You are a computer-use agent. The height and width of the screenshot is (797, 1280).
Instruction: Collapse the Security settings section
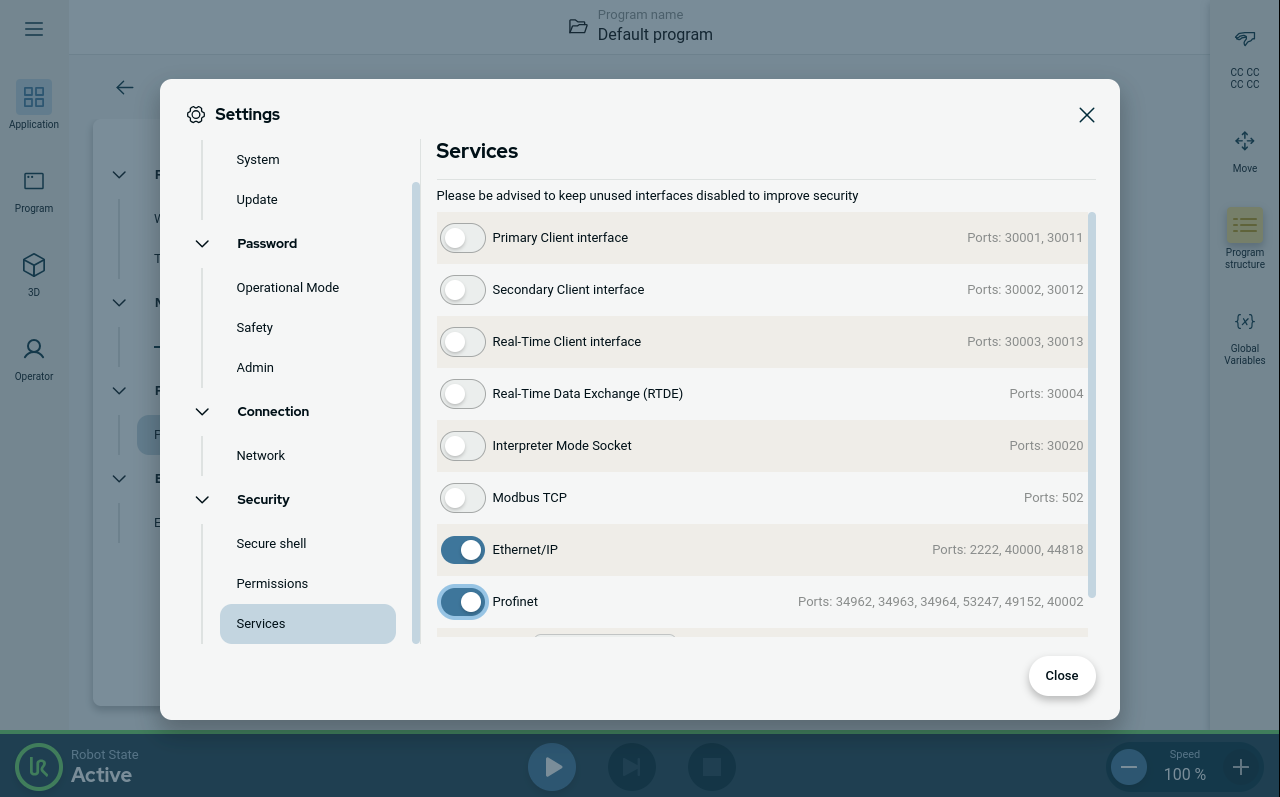pyautogui.click(x=202, y=500)
